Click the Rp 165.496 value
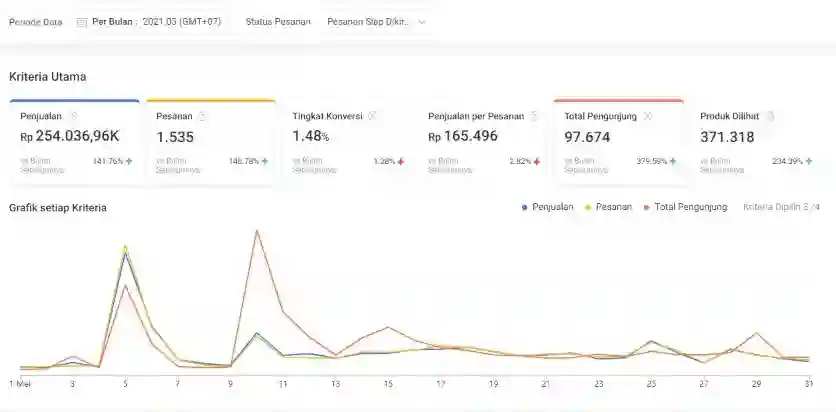The image size is (836, 412). [463, 136]
